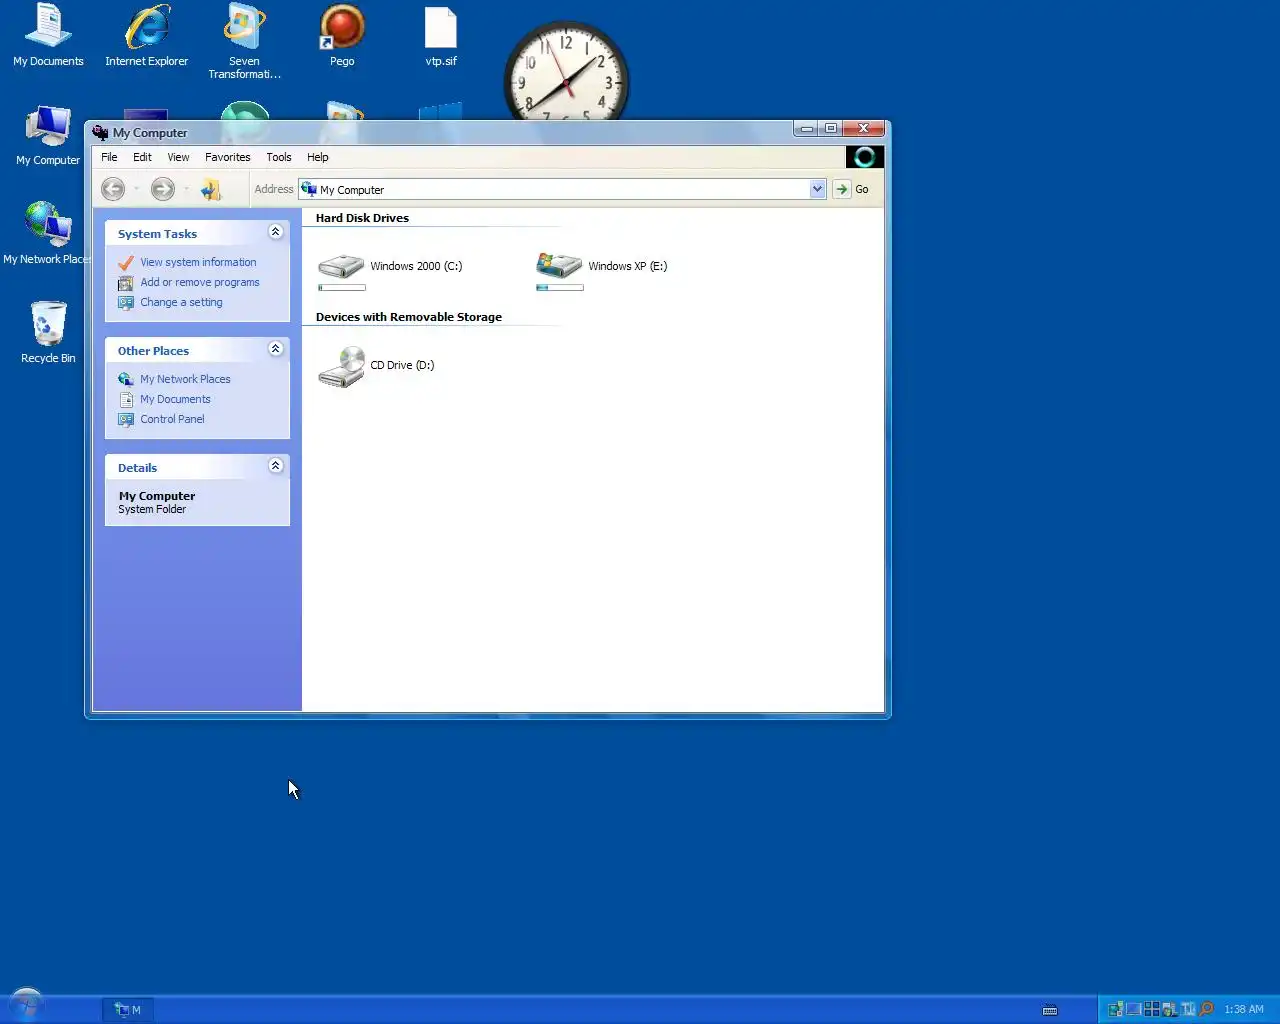1280x1024 pixels.
Task: Click the Hard Disk Drives group header
Action: [x=362, y=218]
